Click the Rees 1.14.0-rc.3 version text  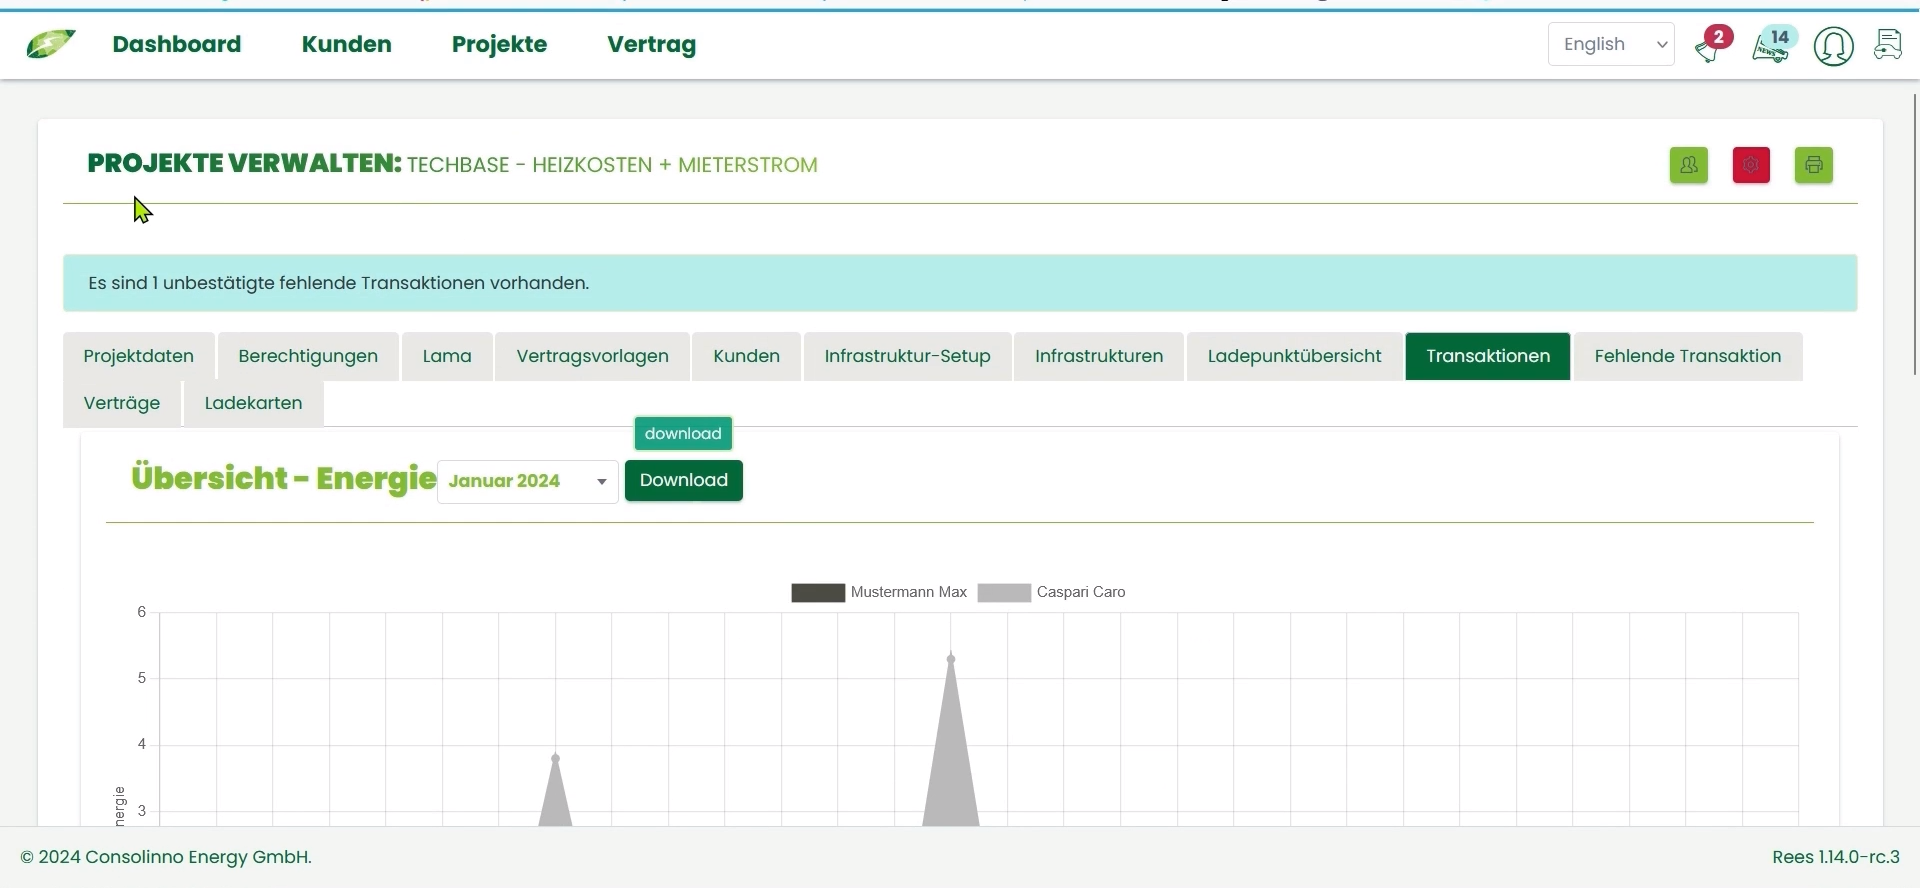1836,857
